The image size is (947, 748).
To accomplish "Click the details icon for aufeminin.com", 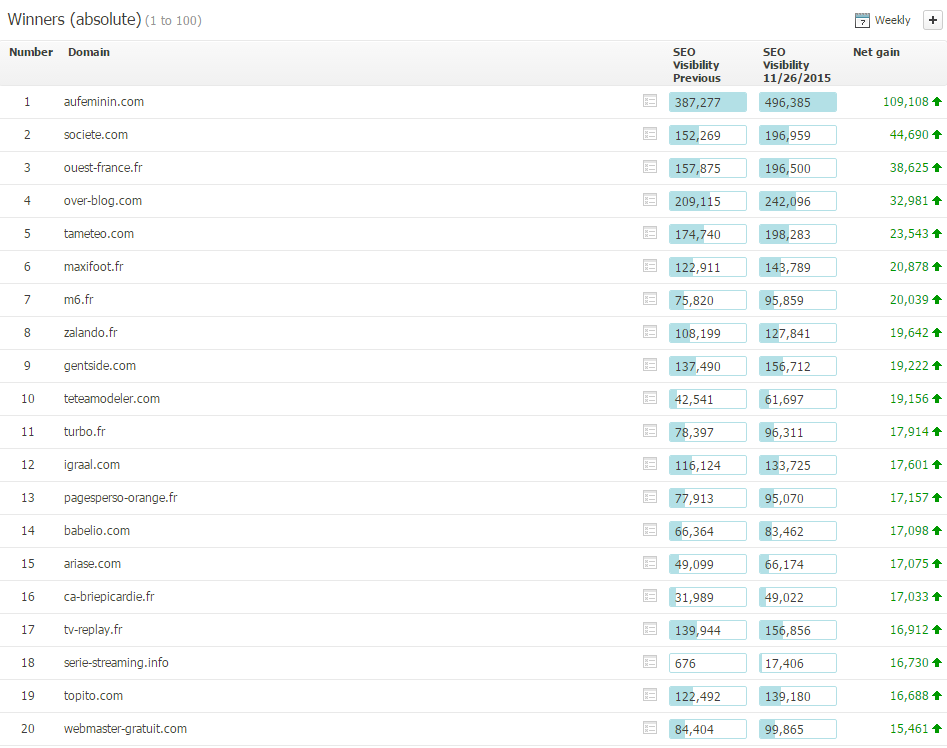I will click(650, 101).
